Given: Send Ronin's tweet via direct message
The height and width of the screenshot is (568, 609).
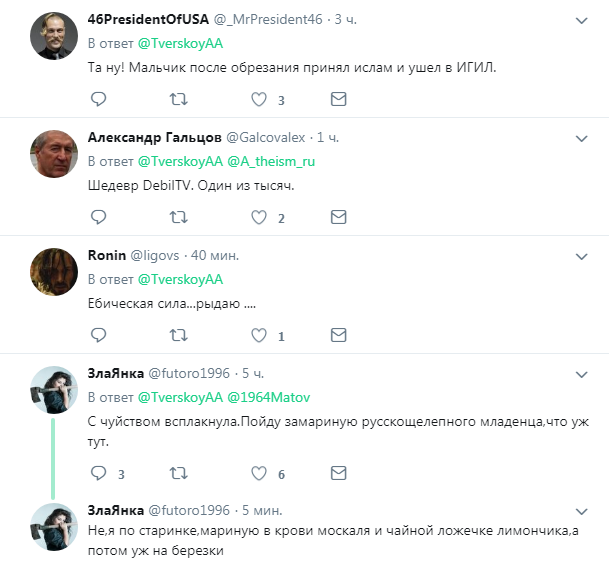Looking at the screenshot, I should 338,335.
